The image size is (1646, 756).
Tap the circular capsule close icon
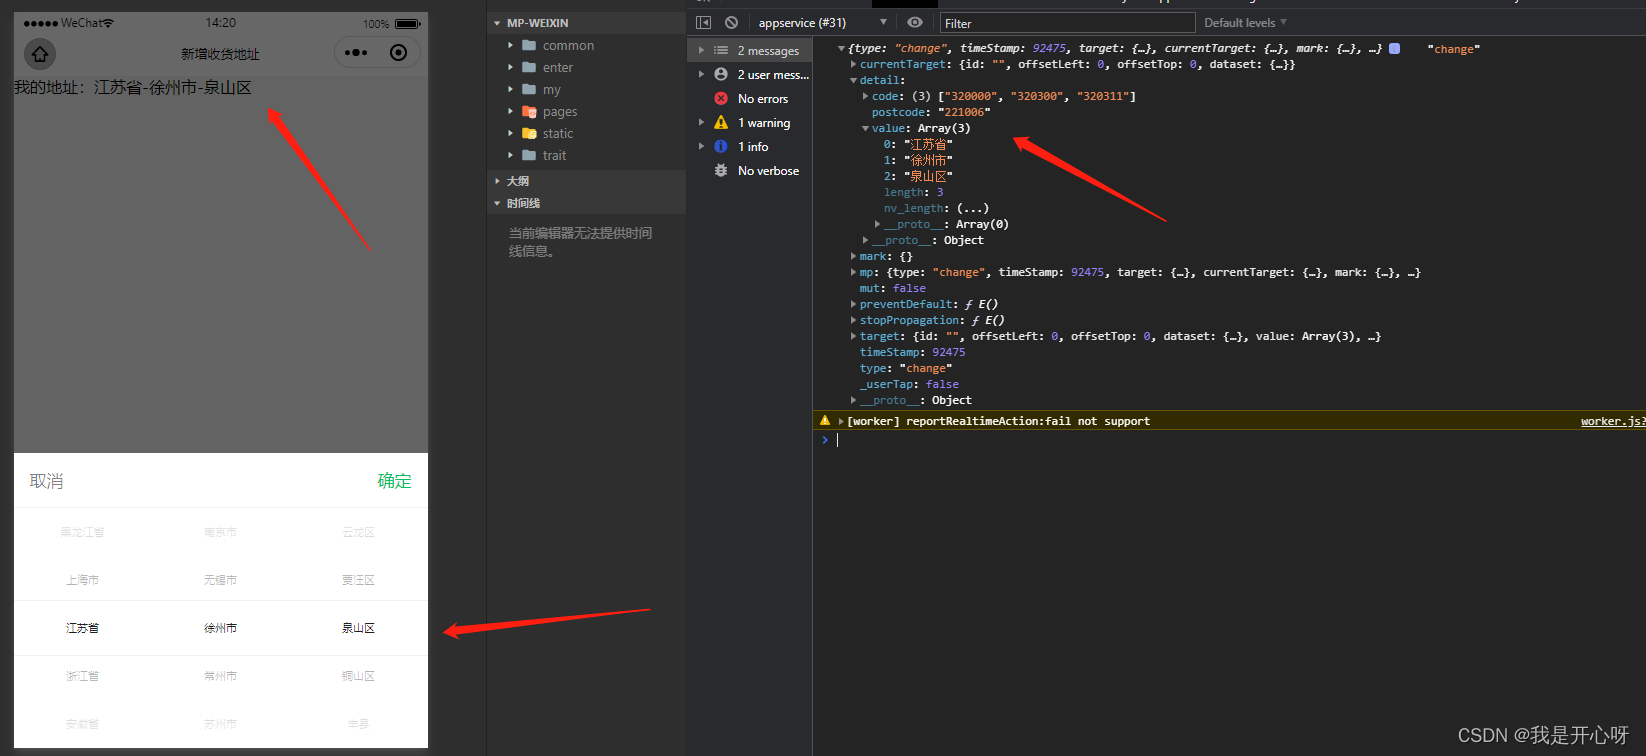tap(398, 53)
